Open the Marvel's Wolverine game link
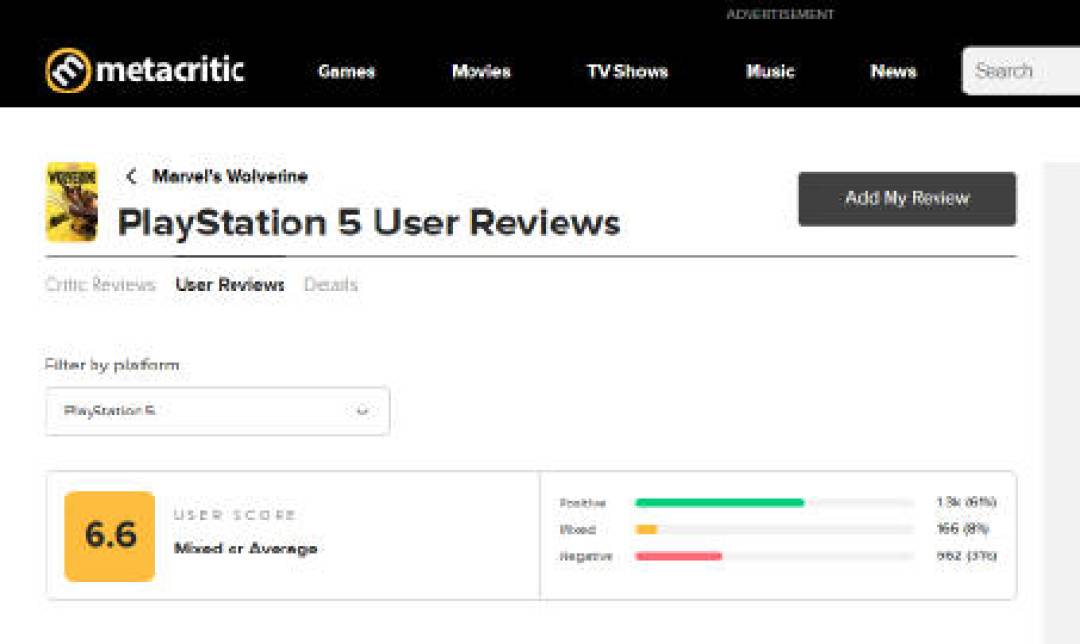The height and width of the screenshot is (644, 1080). click(x=230, y=176)
